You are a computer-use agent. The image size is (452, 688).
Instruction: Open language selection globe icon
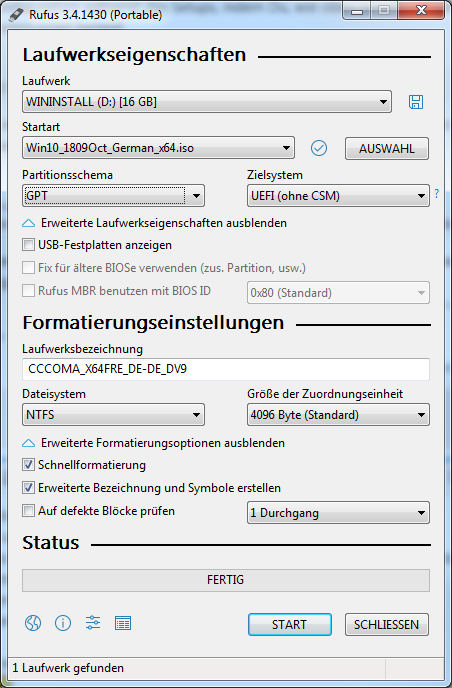click(33, 623)
